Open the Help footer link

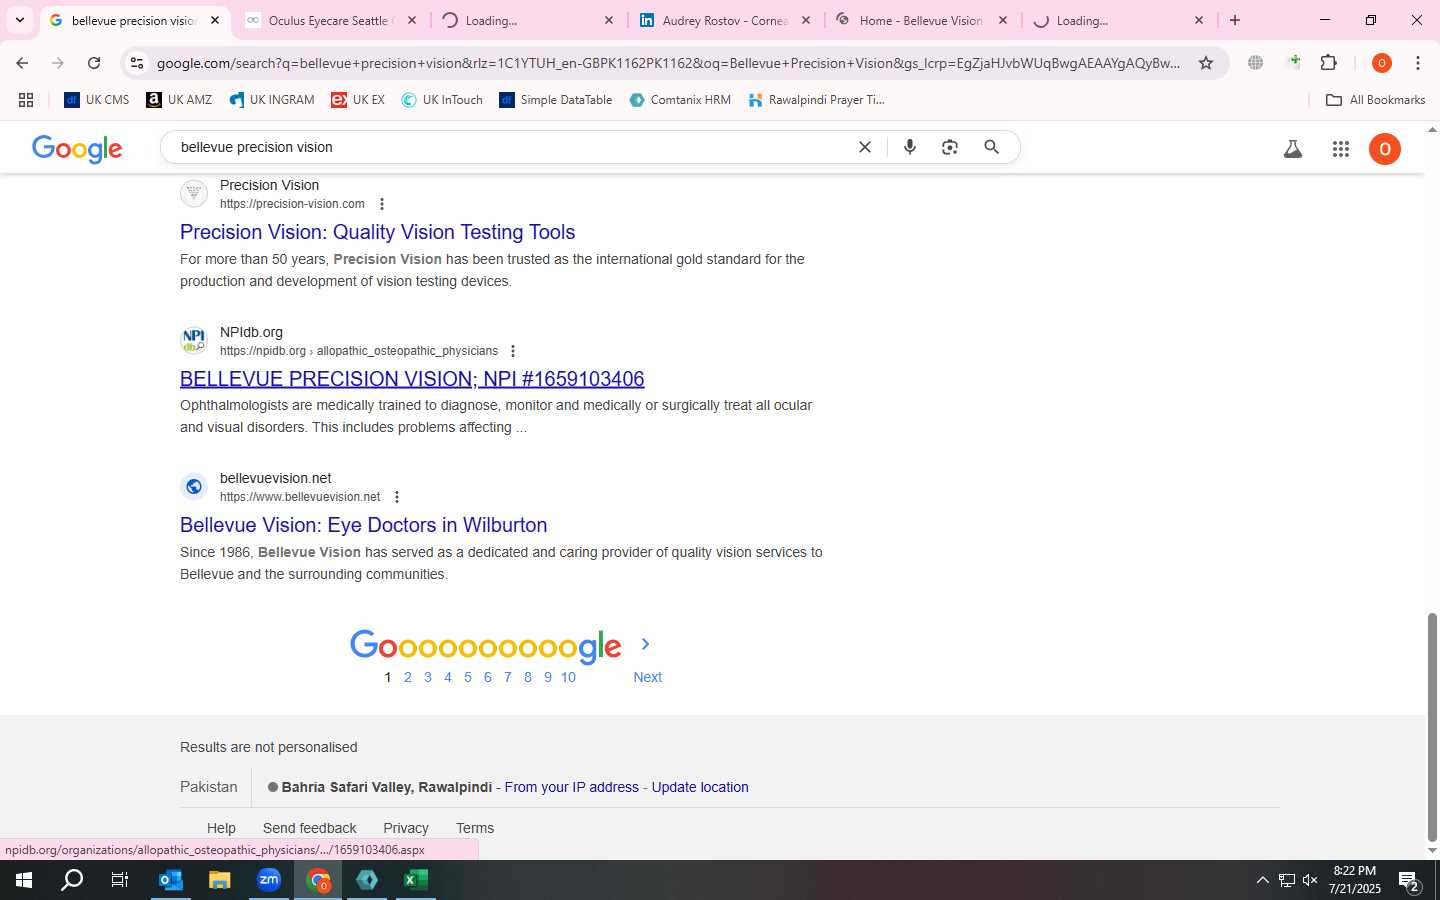(x=221, y=828)
